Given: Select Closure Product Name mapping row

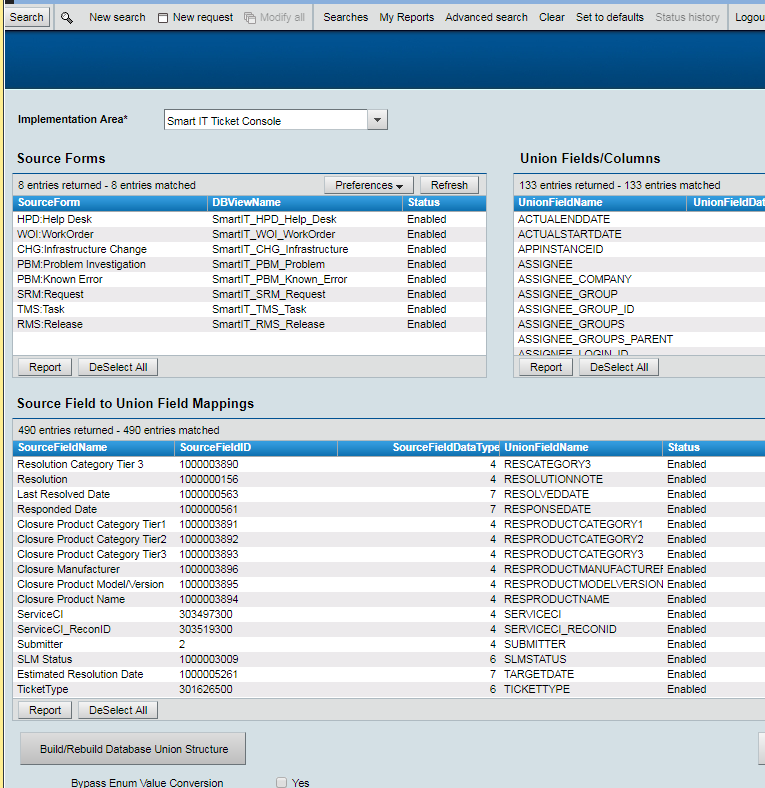Looking at the screenshot, I should coord(389,599).
